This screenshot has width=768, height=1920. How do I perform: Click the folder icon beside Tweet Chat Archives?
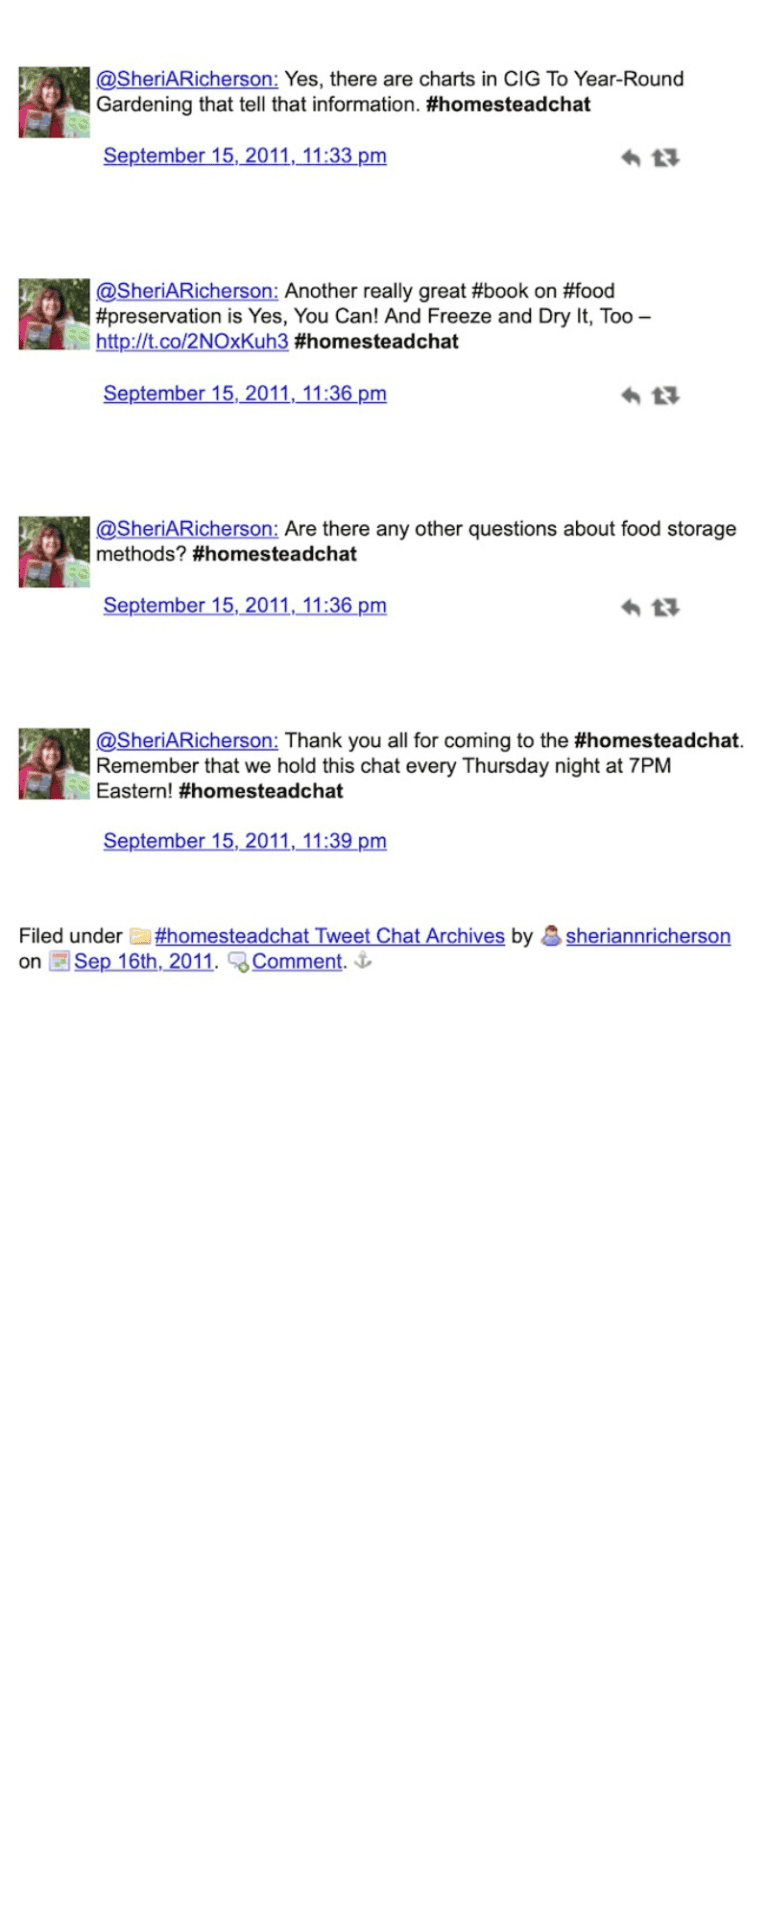tap(140, 937)
